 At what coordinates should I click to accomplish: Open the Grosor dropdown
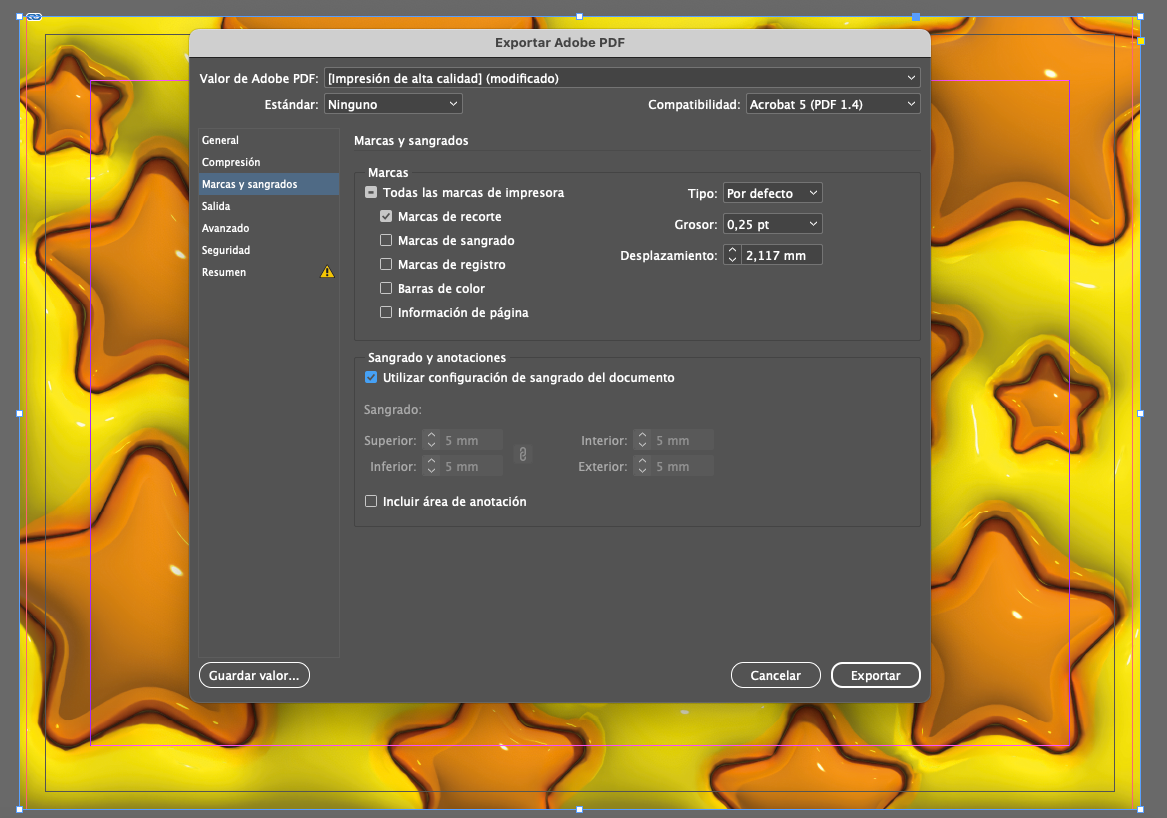click(773, 224)
